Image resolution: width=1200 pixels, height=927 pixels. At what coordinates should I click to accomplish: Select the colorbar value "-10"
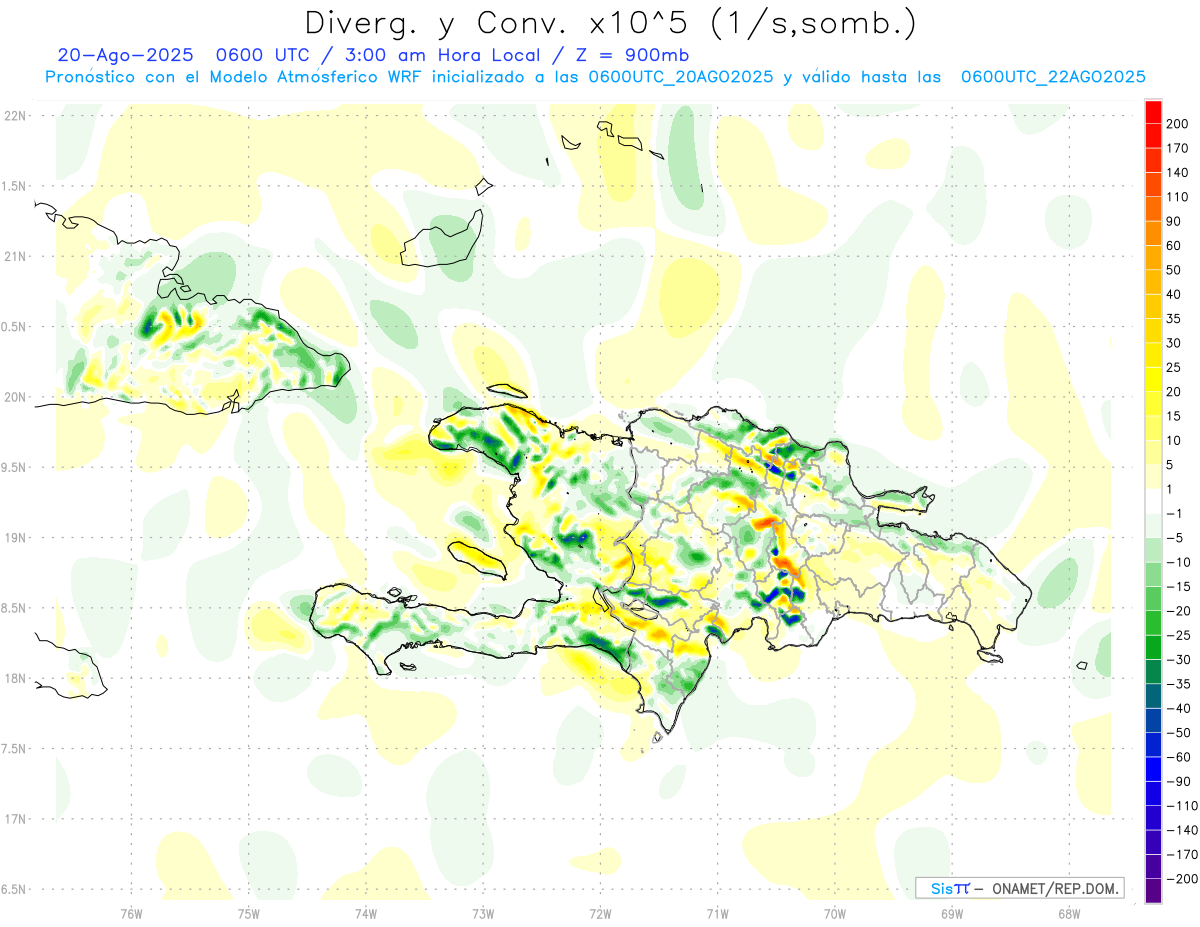[x=1178, y=562]
